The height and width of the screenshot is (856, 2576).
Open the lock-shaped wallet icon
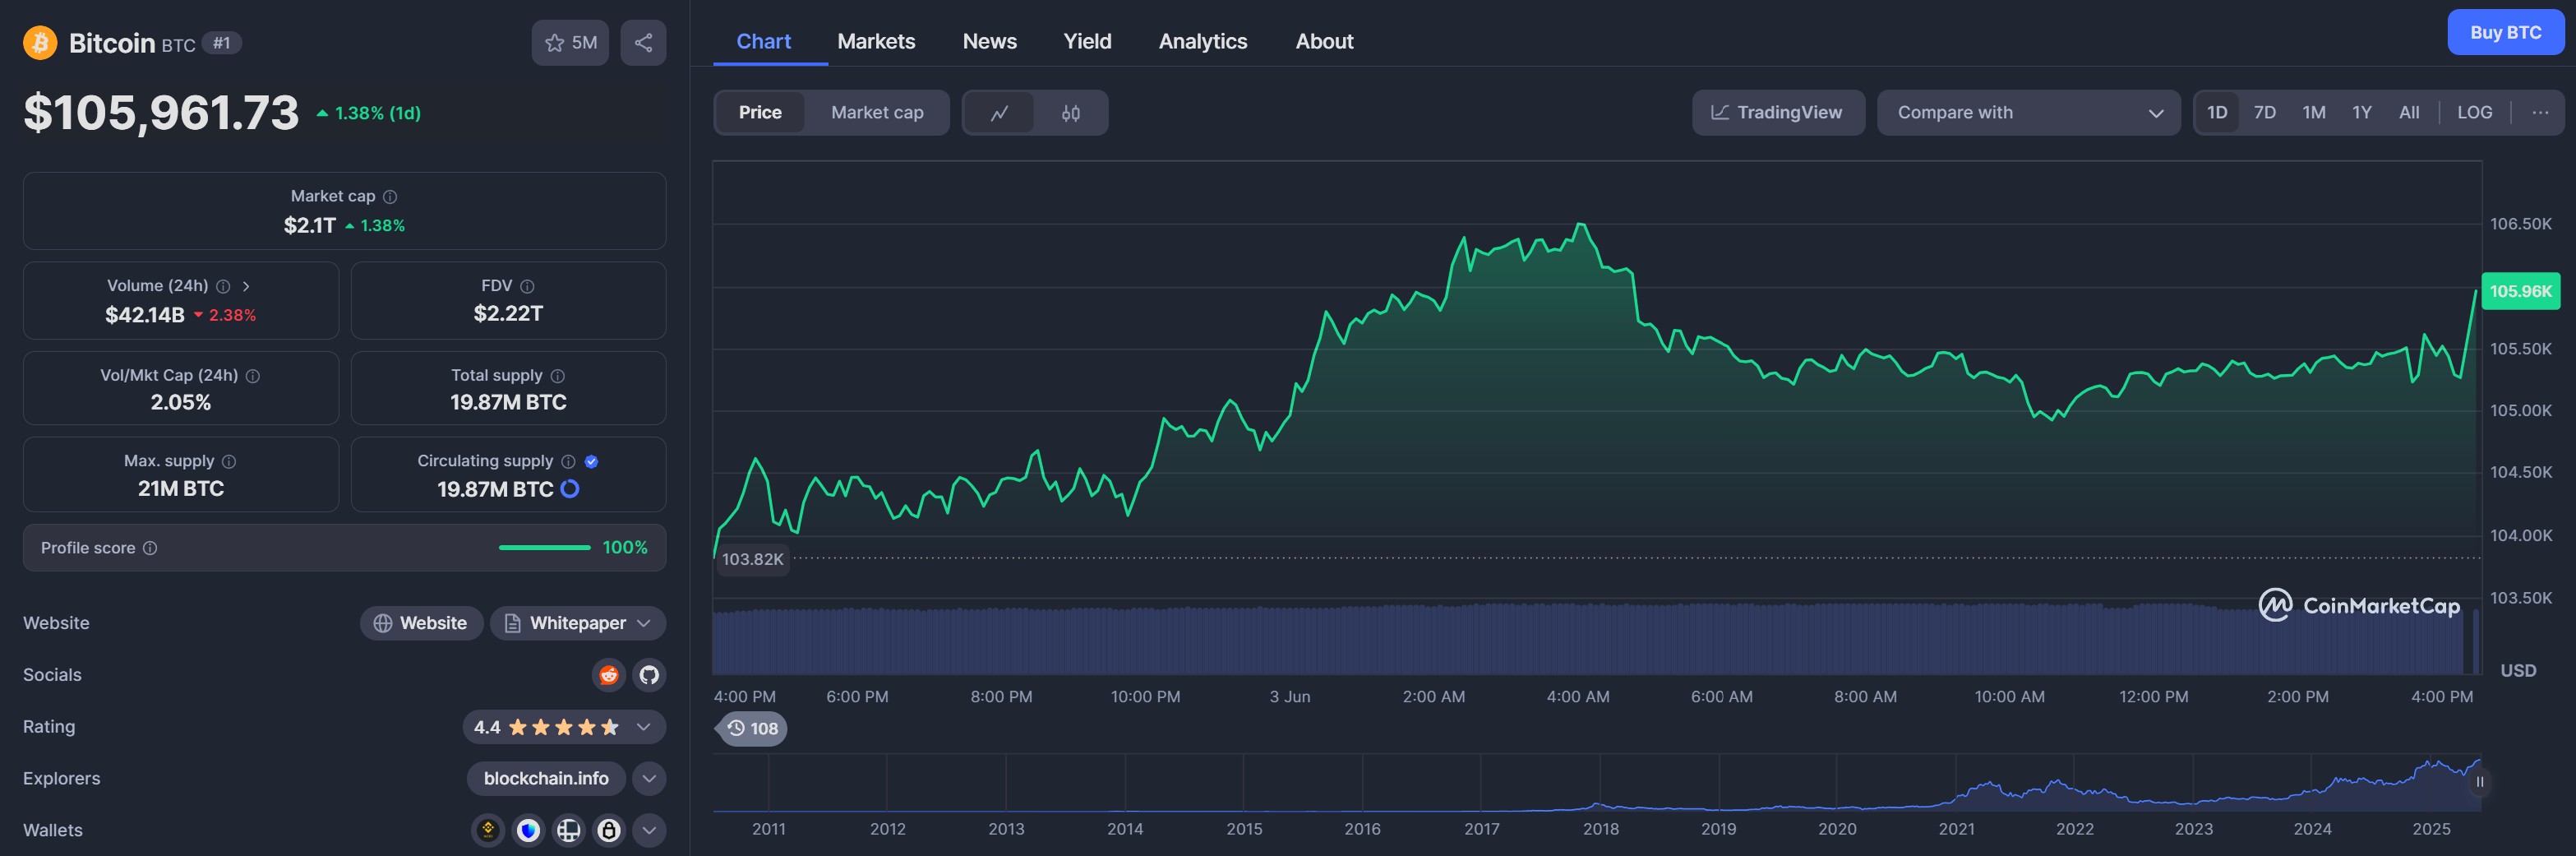point(608,830)
